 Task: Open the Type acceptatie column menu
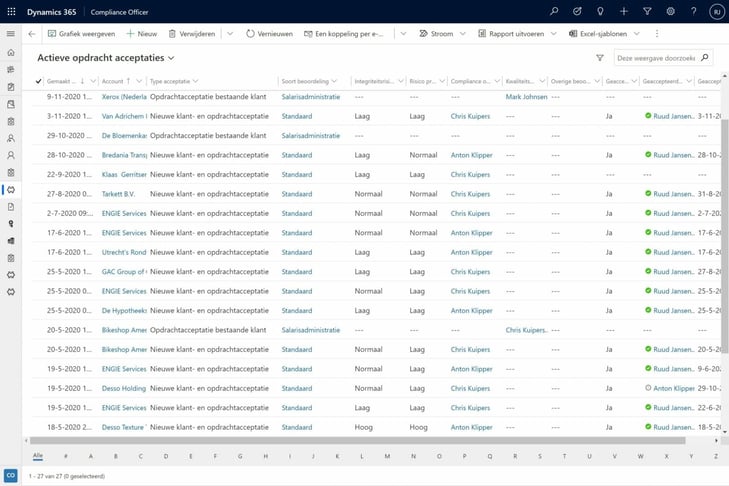point(195,81)
